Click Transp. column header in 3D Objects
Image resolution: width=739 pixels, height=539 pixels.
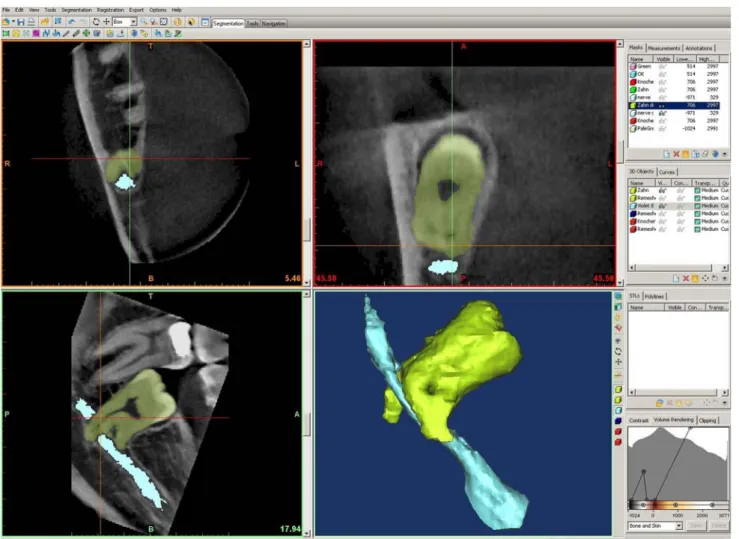coord(704,183)
